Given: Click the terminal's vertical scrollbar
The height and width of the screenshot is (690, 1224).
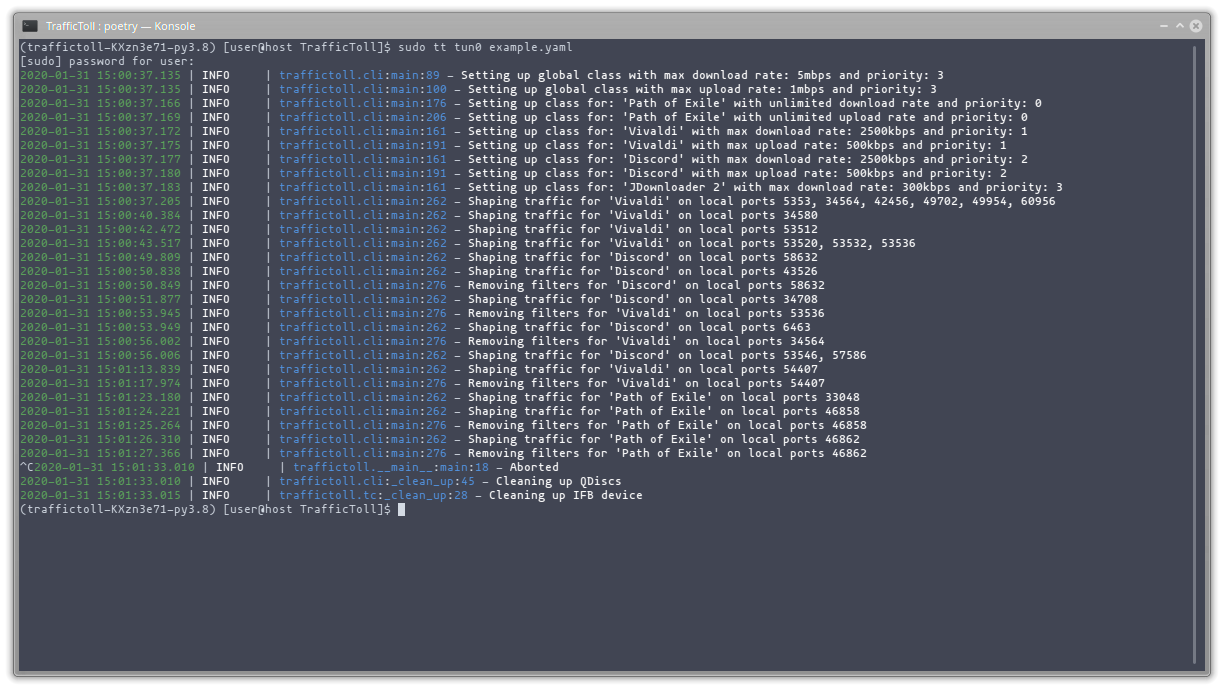Looking at the screenshot, I should [1195, 355].
